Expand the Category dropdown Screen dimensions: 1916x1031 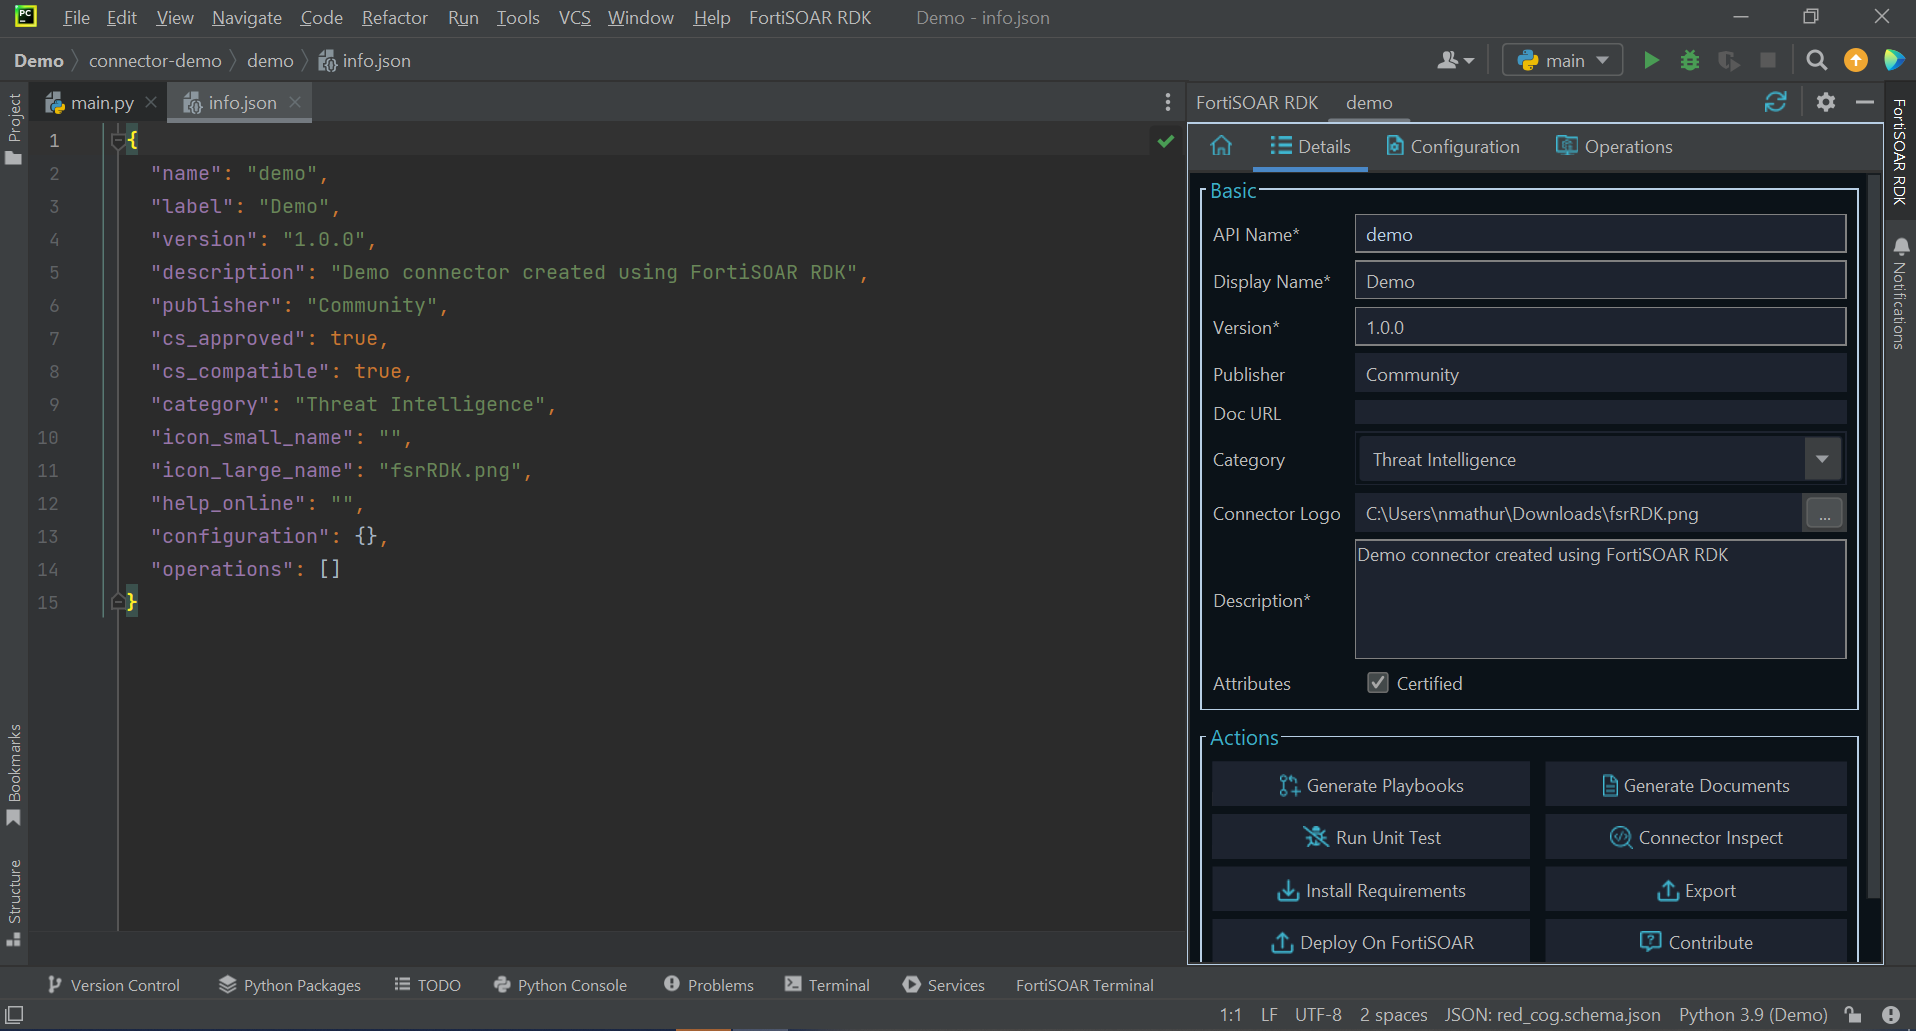1822,459
